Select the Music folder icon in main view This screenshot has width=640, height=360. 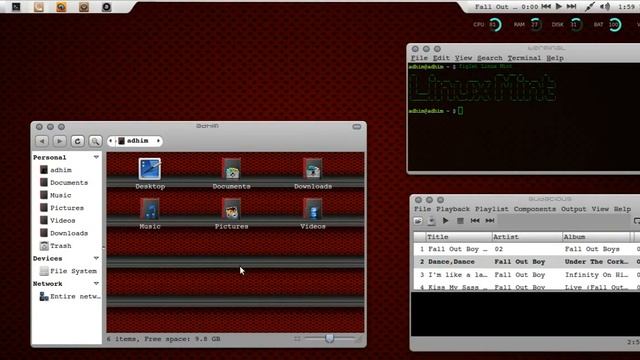[150, 209]
